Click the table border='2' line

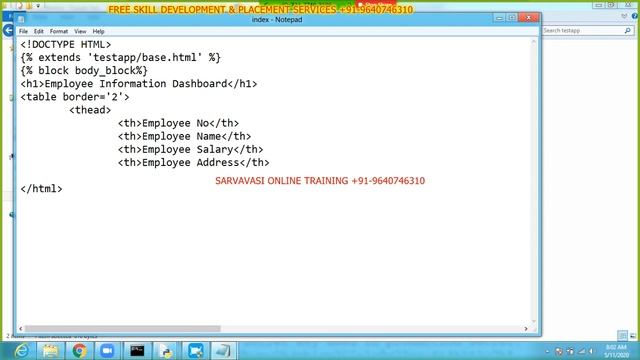75,97
